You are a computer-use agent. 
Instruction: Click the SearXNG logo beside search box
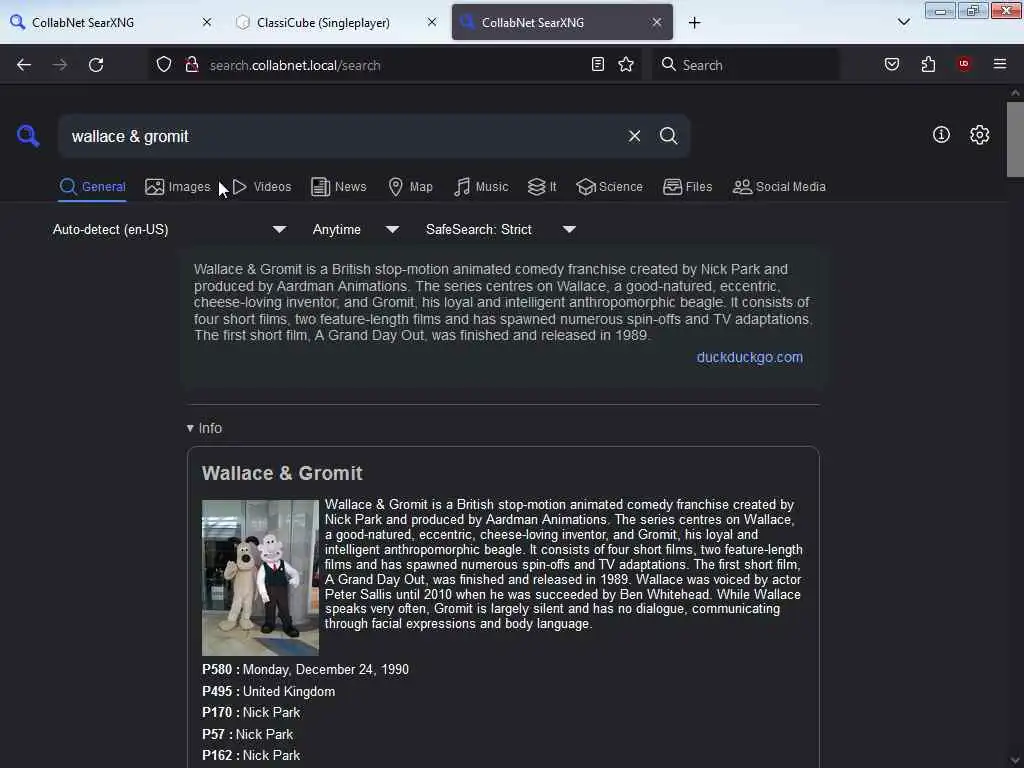[x=28, y=136]
